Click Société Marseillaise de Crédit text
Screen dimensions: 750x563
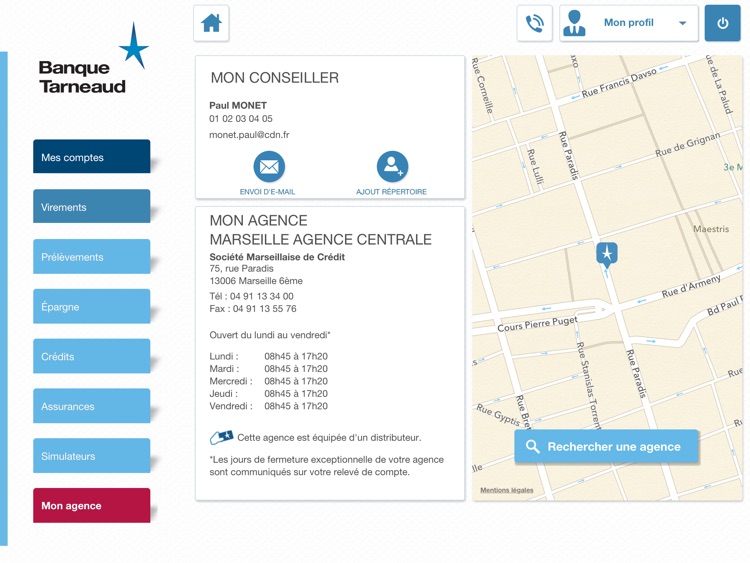click(277, 257)
